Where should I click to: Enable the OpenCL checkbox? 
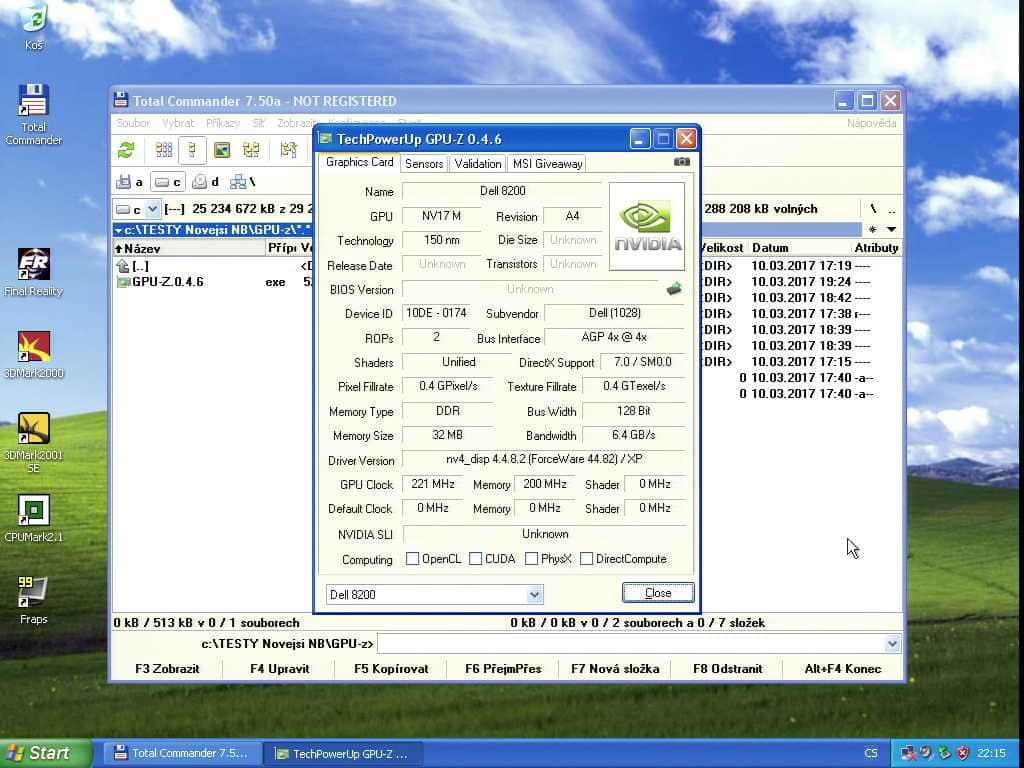point(412,559)
